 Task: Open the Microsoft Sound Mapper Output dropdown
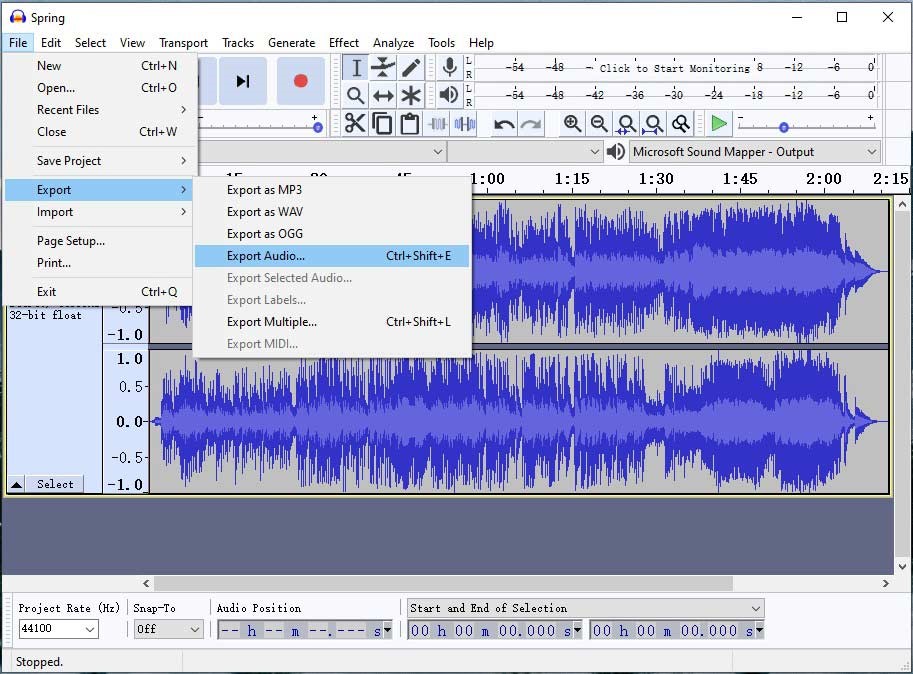(755, 152)
